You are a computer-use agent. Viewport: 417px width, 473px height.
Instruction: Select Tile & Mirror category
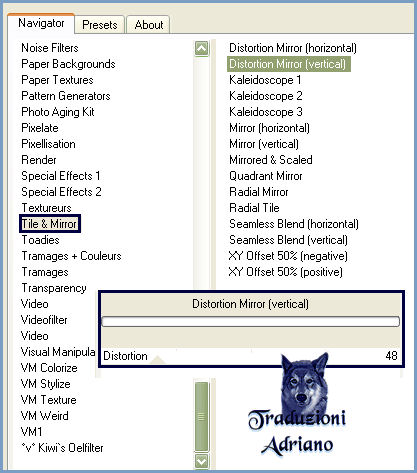coord(50,224)
